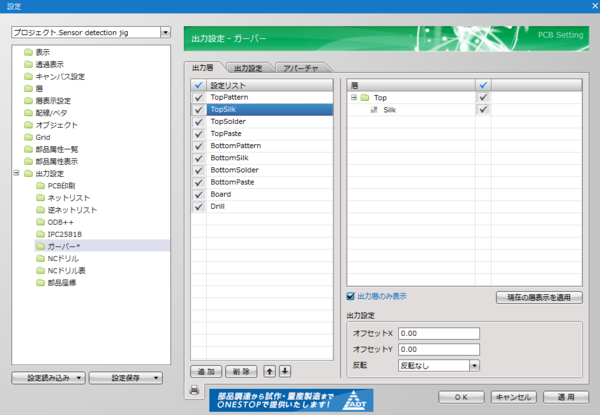Open the project selector dropdown
This screenshot has height=415, width=600.
(164, 31)
